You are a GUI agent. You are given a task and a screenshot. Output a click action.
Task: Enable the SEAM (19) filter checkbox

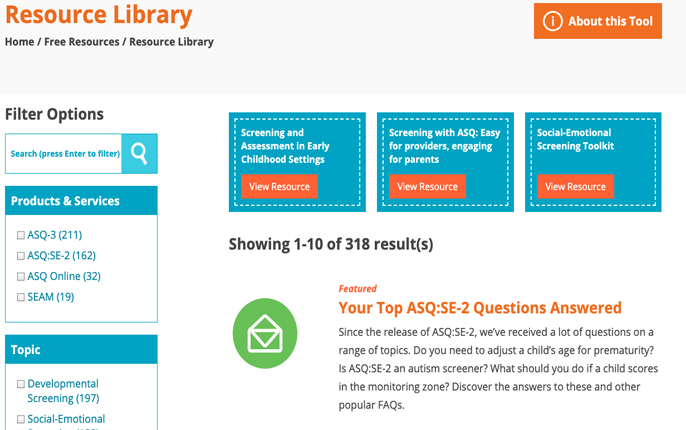[21, 297]
